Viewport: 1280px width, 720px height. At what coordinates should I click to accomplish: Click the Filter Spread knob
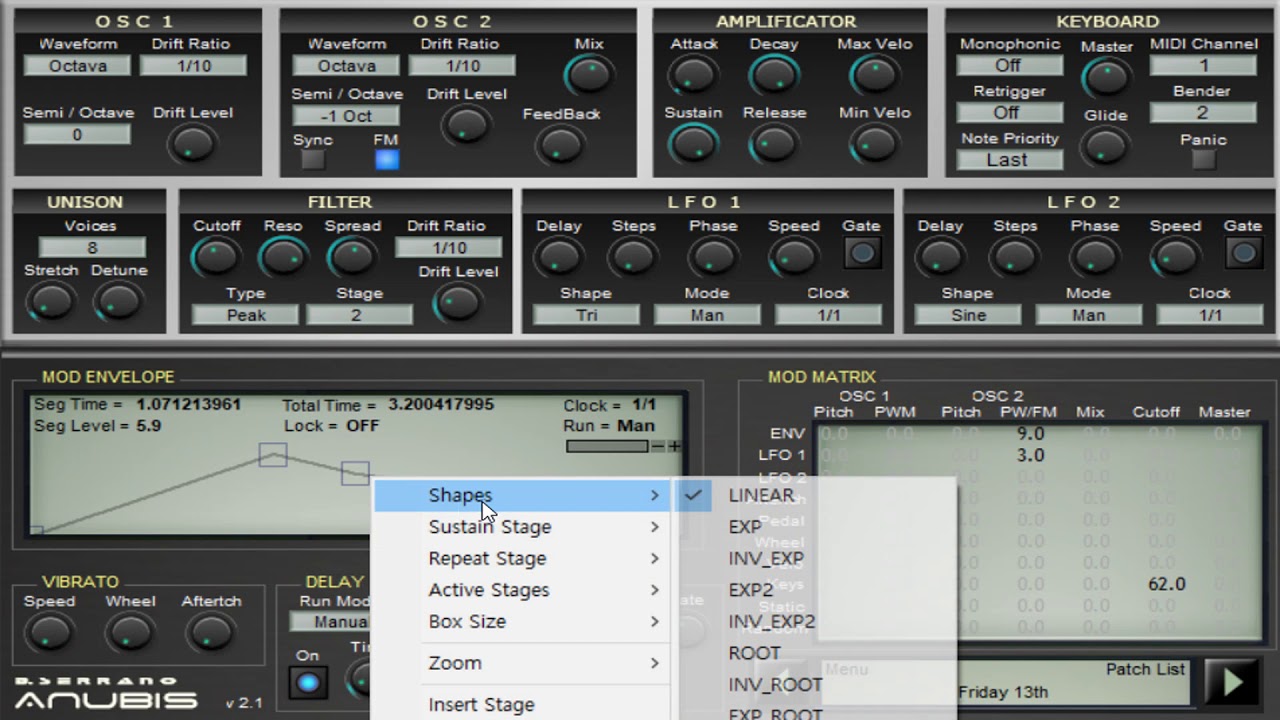pyautogui.click(x=352, y=257)
